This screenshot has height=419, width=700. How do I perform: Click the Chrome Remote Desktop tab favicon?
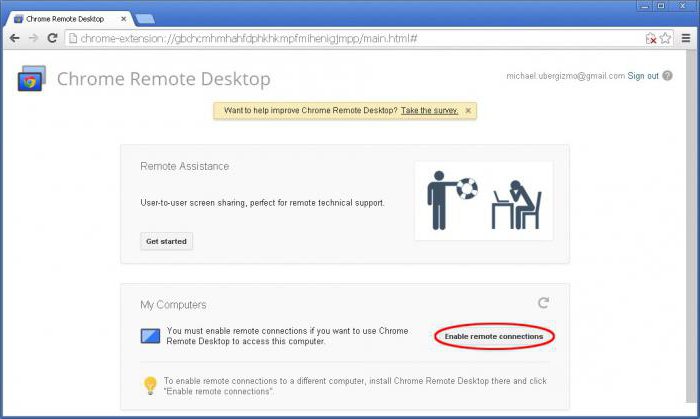click(18, 19)
